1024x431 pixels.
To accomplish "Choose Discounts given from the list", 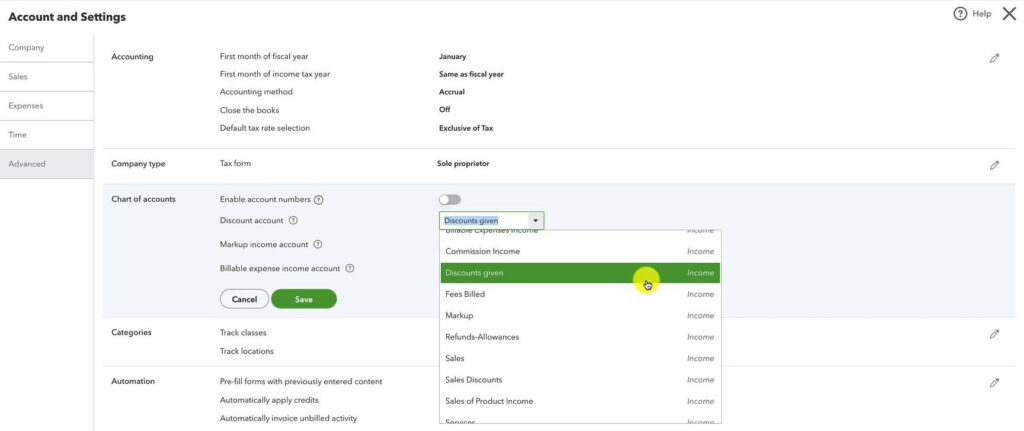I will pos(580,273).
